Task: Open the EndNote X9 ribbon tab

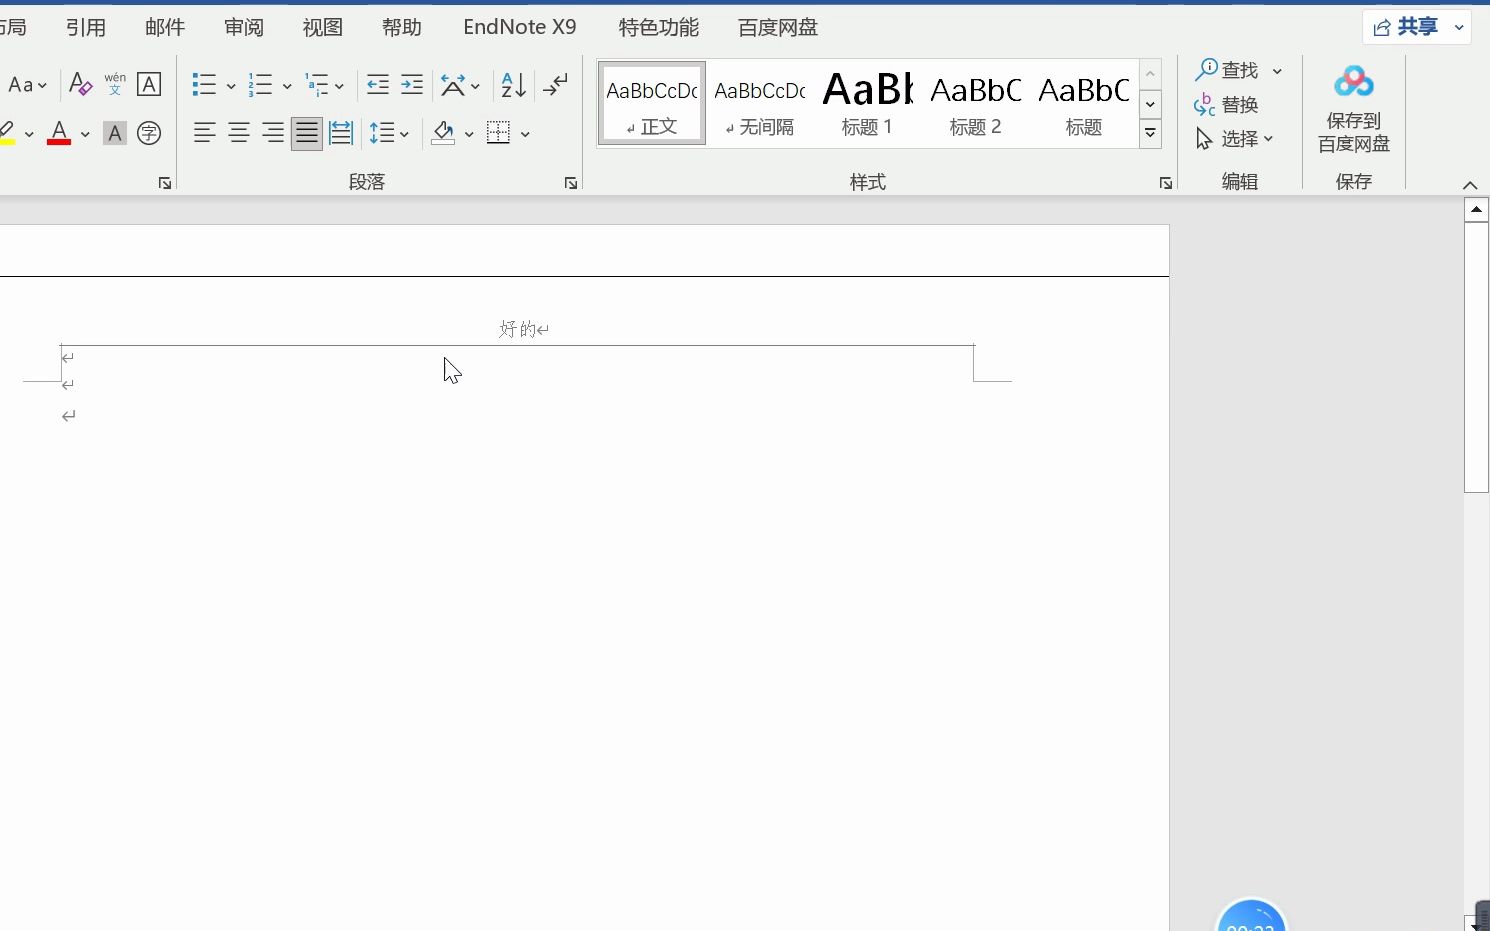Action: pos(519,27)
